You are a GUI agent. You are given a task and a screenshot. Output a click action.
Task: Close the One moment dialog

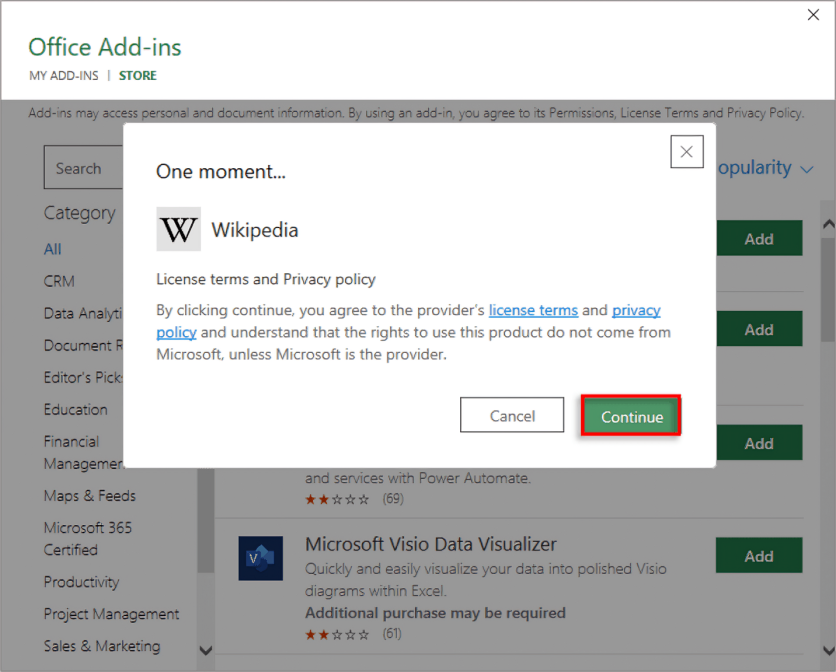(687, 152)
